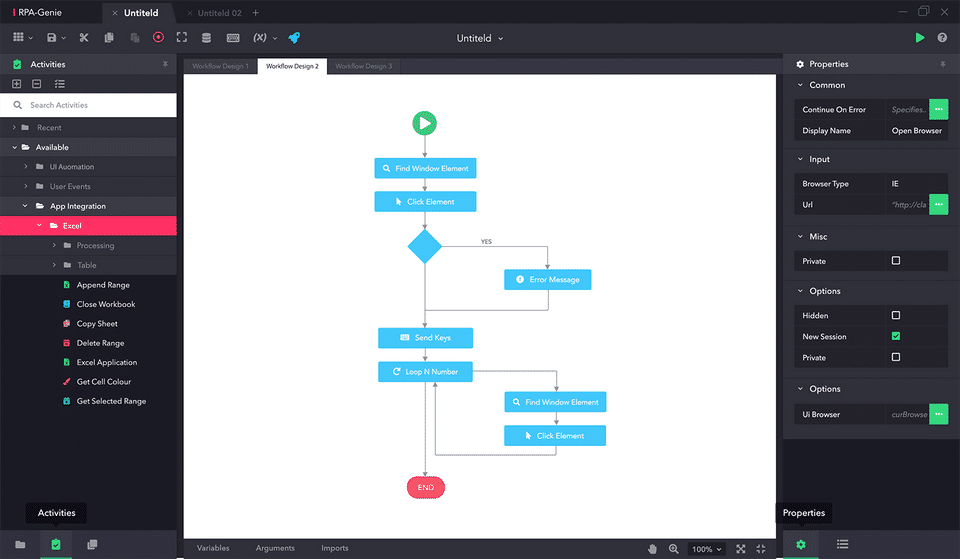
Task: Select the Properties gear icon at bottom
Action: [801, 544]
